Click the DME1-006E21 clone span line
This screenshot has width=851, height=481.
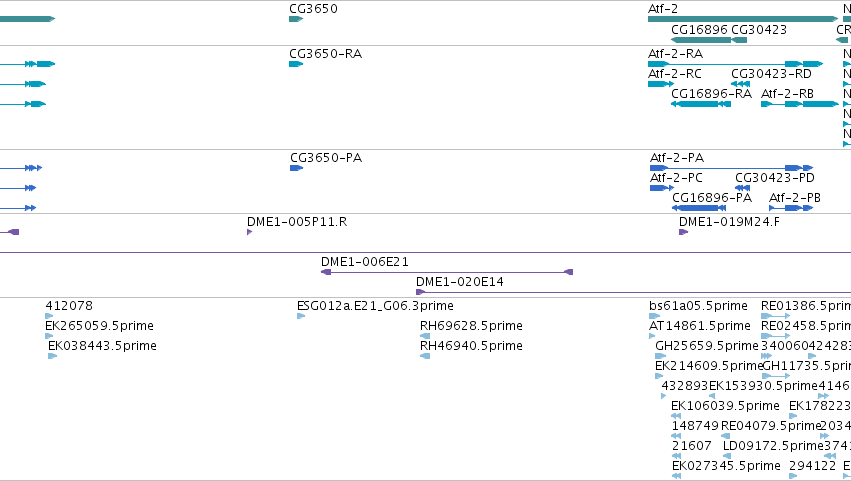click(x=447, y=272)
